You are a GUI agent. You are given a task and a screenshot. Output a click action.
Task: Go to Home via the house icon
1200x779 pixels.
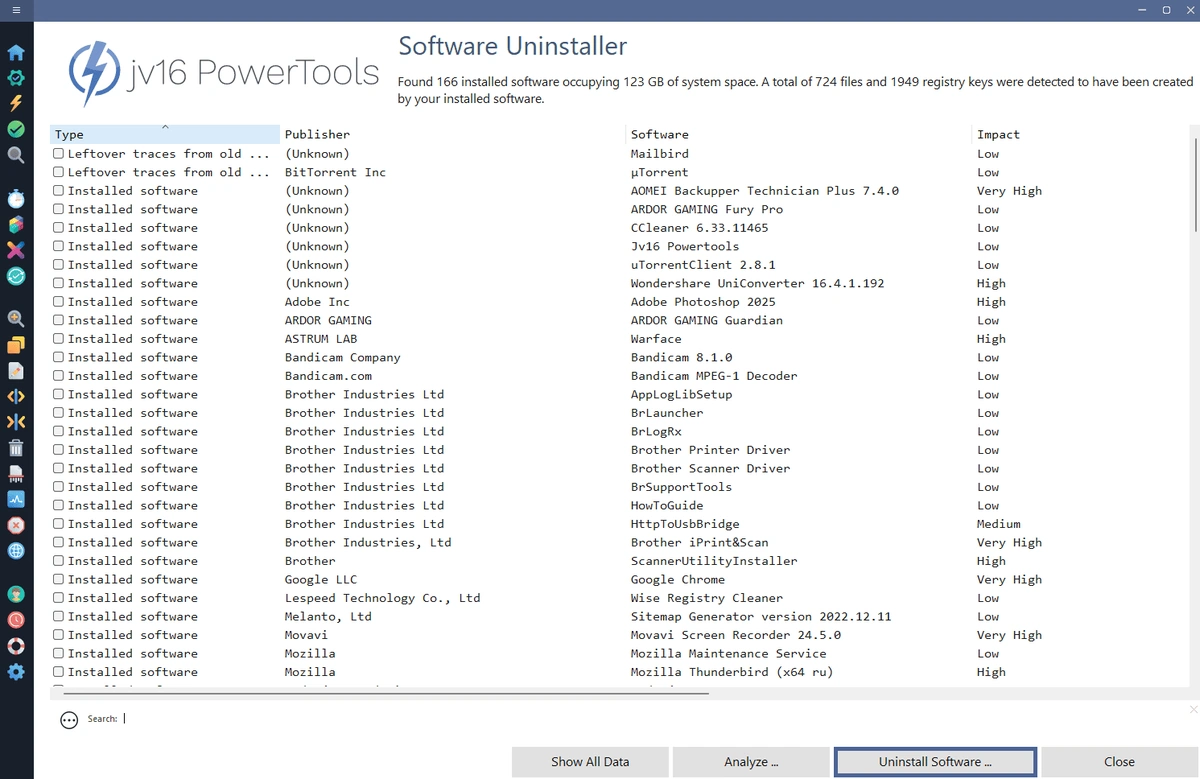16,52
